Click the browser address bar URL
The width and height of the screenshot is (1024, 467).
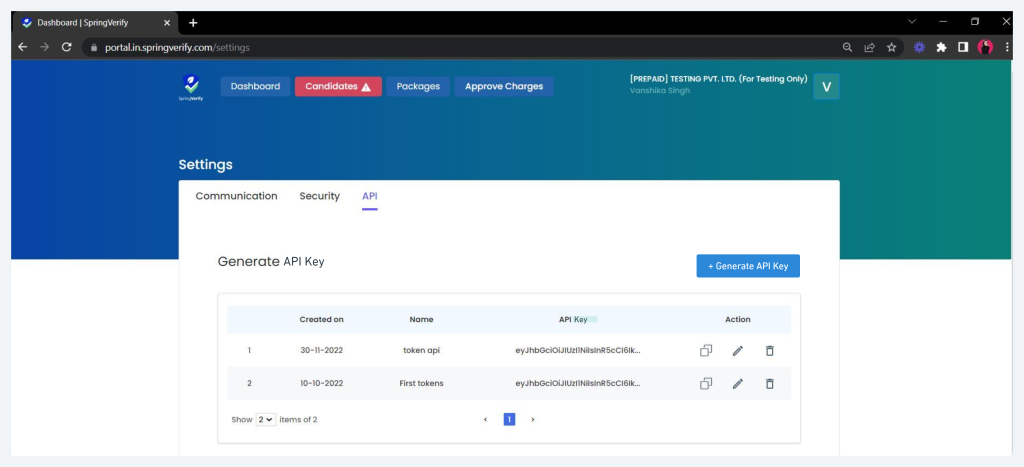click(x=177, y=48)
